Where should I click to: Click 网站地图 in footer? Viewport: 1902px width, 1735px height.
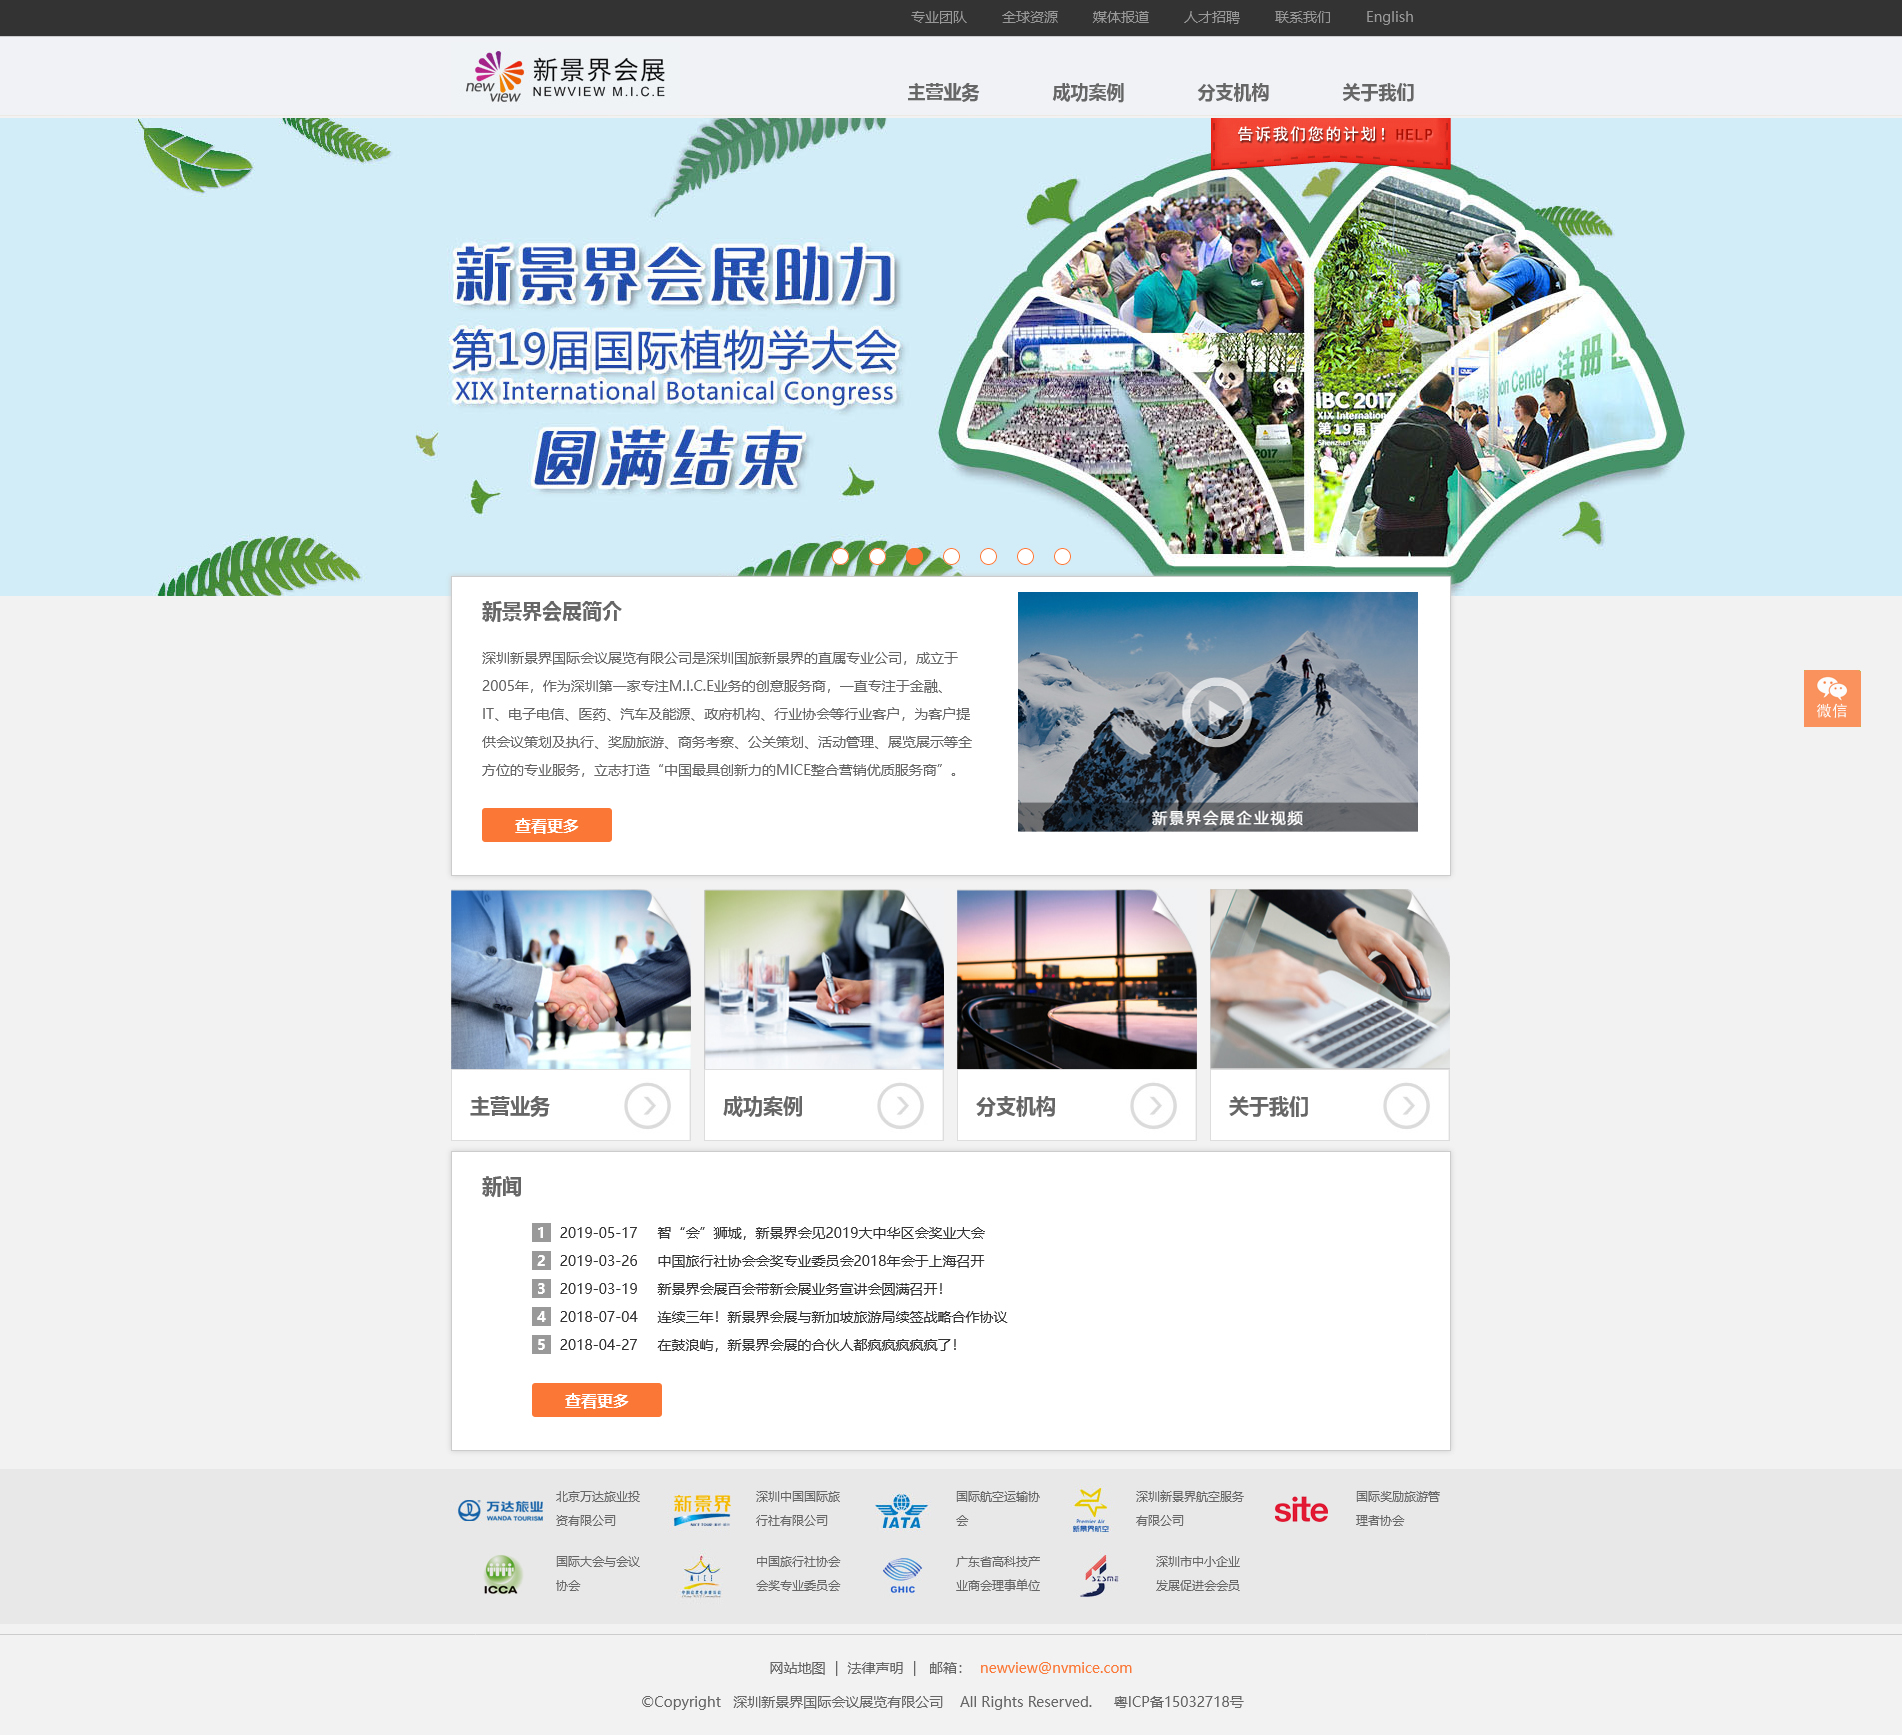click(x=797, y=1668)
